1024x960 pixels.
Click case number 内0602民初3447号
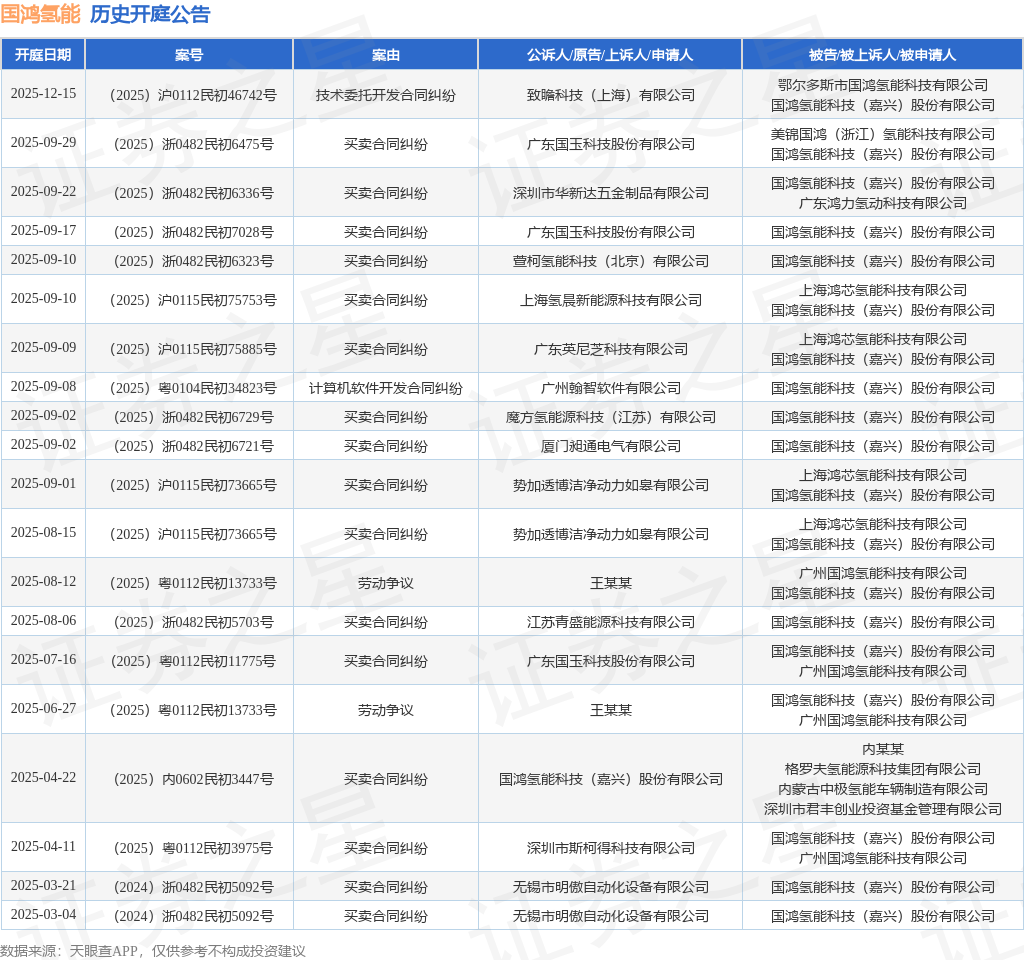pyautogui.click(x=193, y=779)
